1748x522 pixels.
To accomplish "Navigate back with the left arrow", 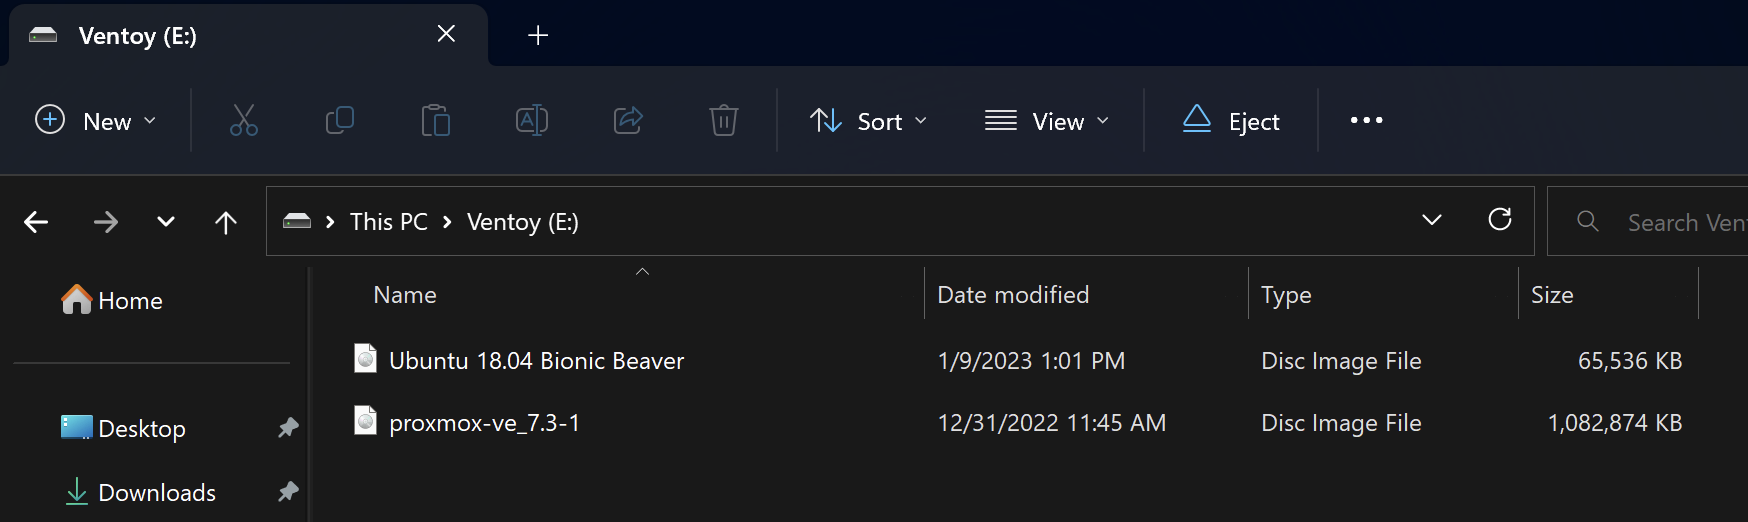I will click(x=36, y=222).
